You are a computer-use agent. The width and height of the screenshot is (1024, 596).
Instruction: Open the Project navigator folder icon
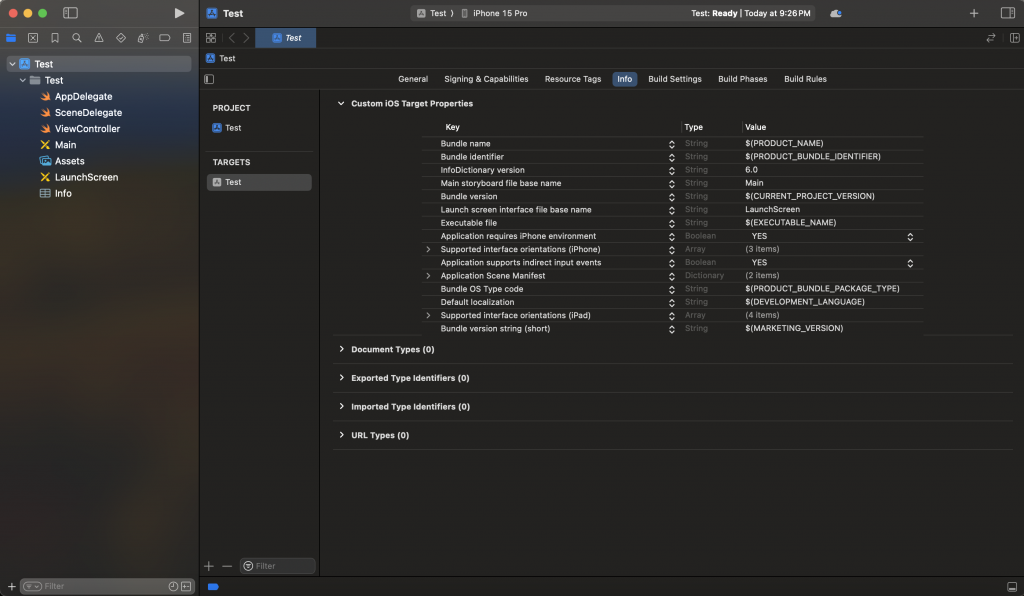11,38
